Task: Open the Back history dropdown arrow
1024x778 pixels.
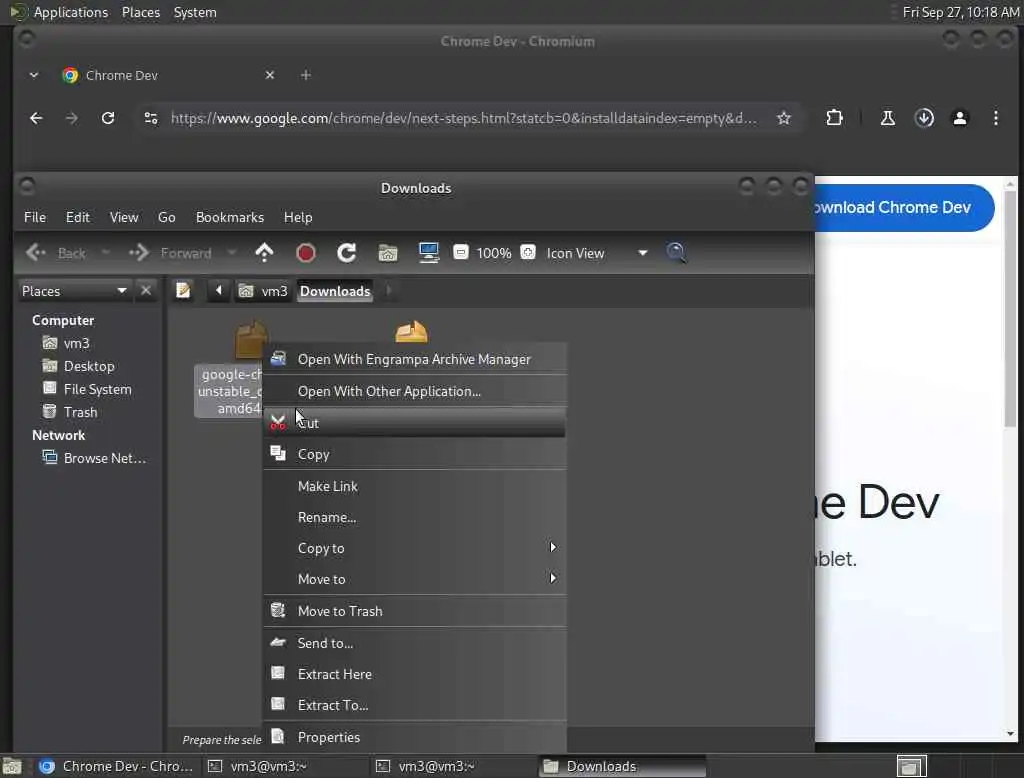Action: tap(105, 253)
